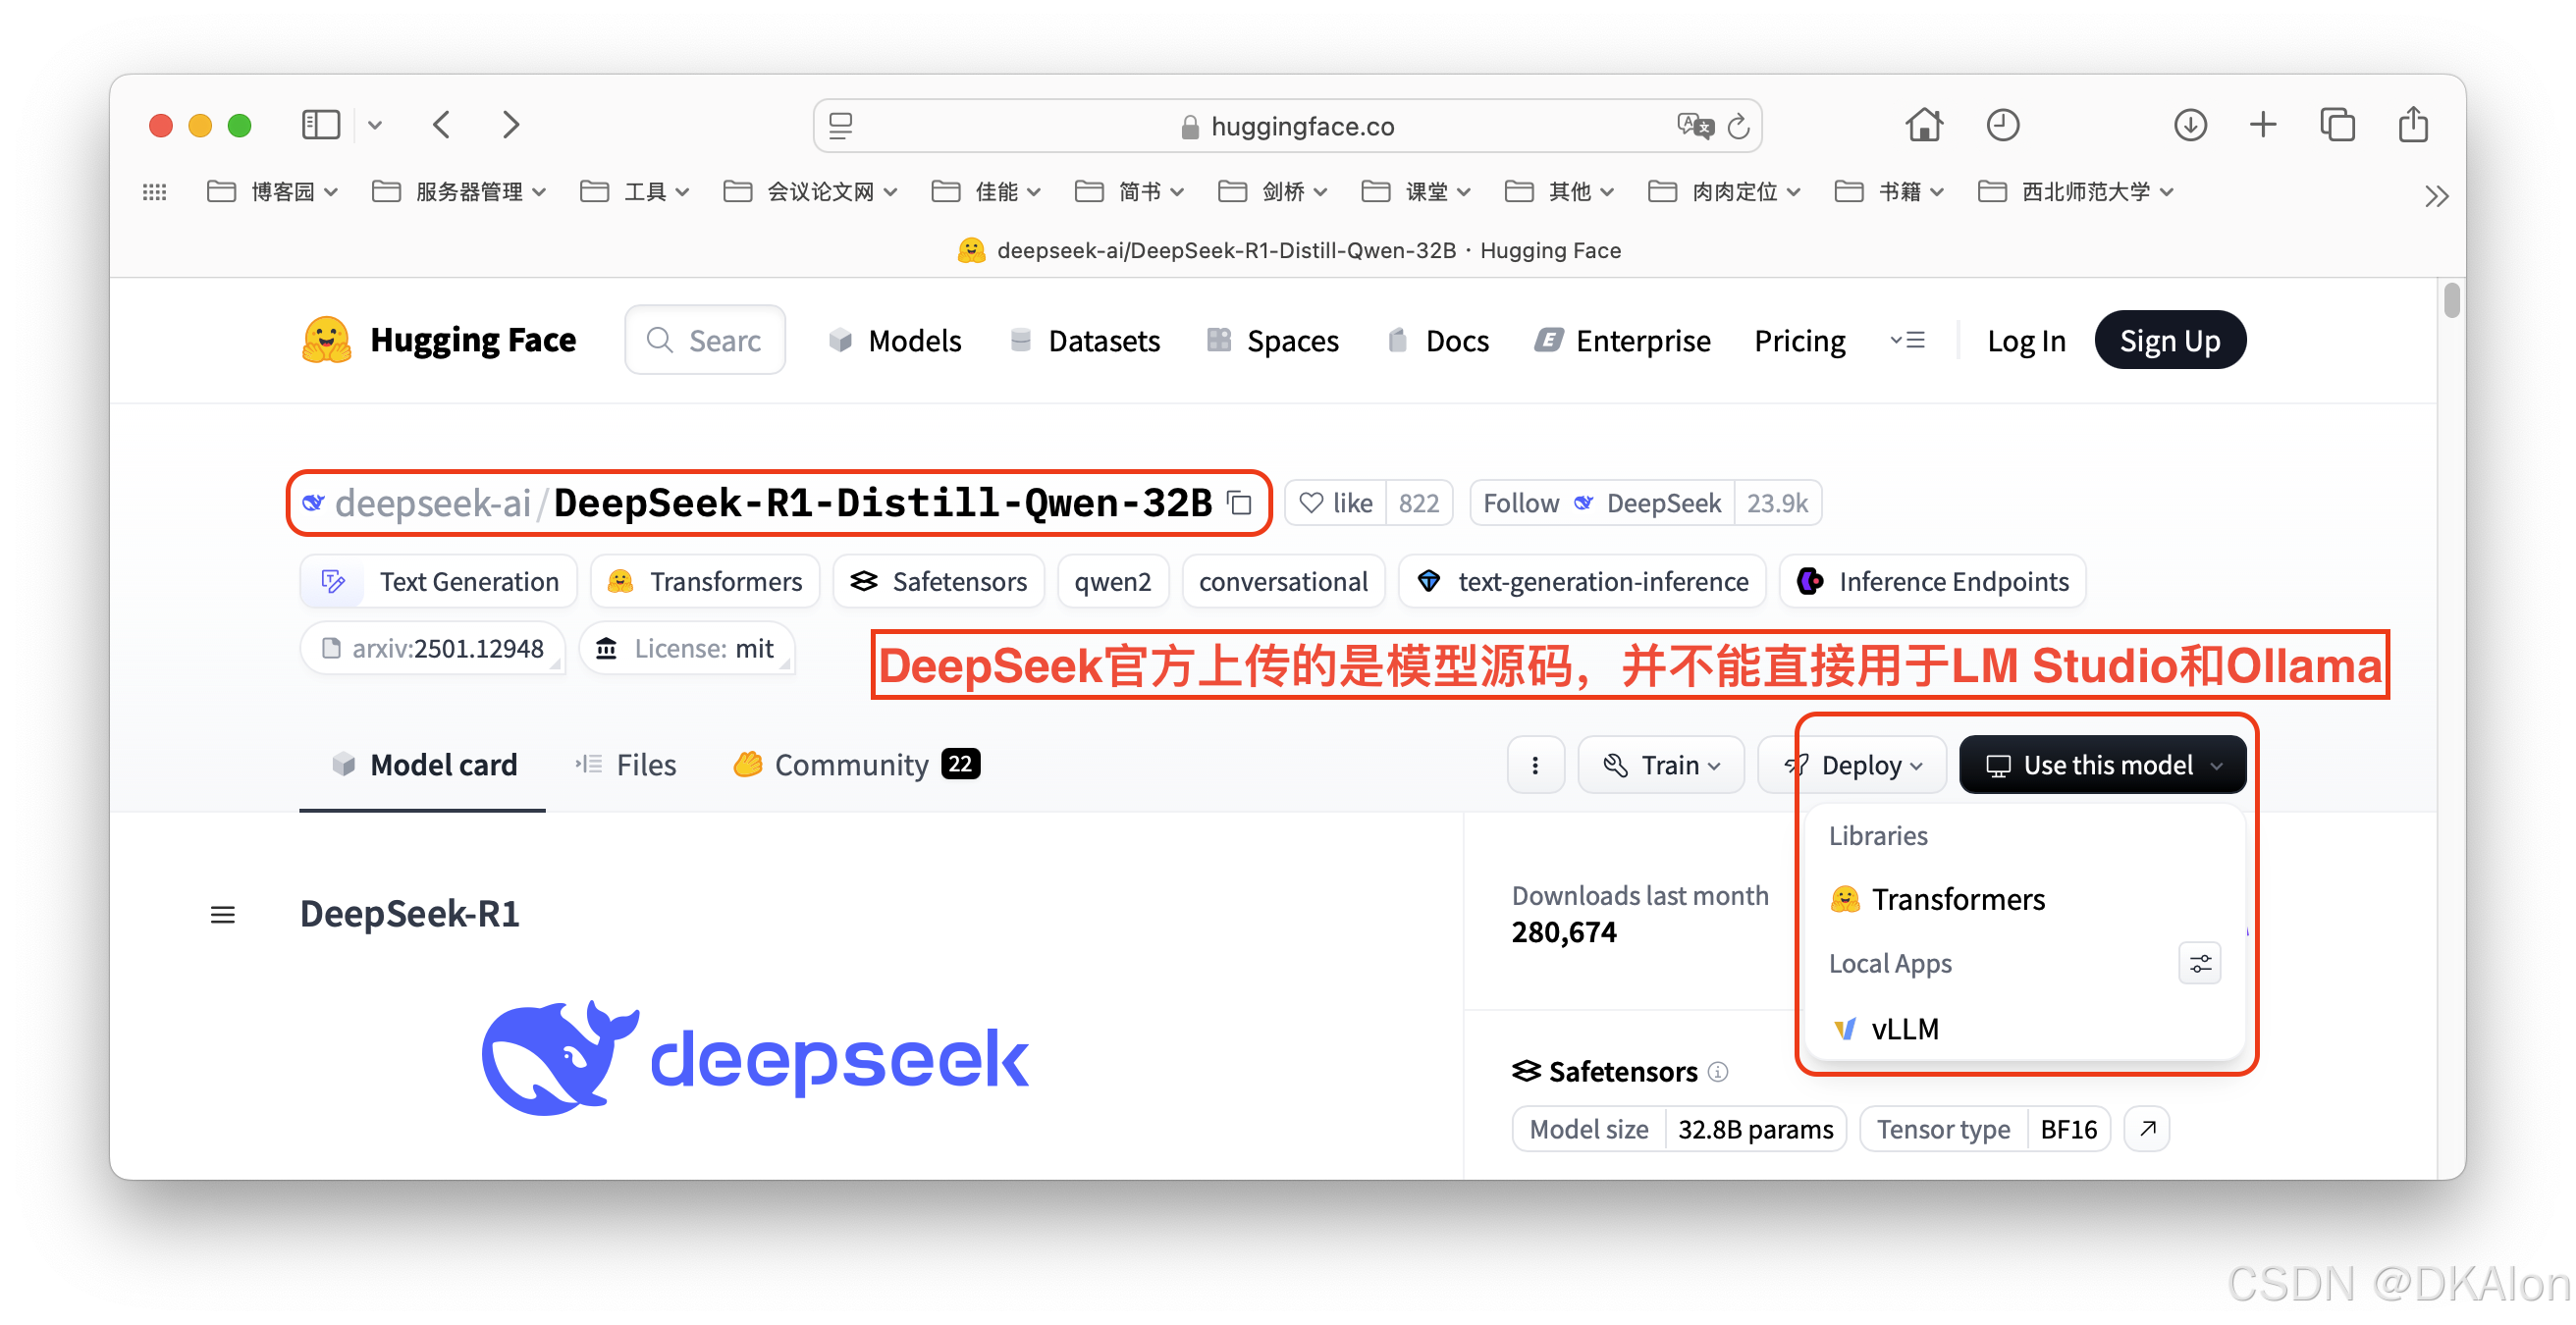Switch to the Files tab

click(x=647, y=764)
